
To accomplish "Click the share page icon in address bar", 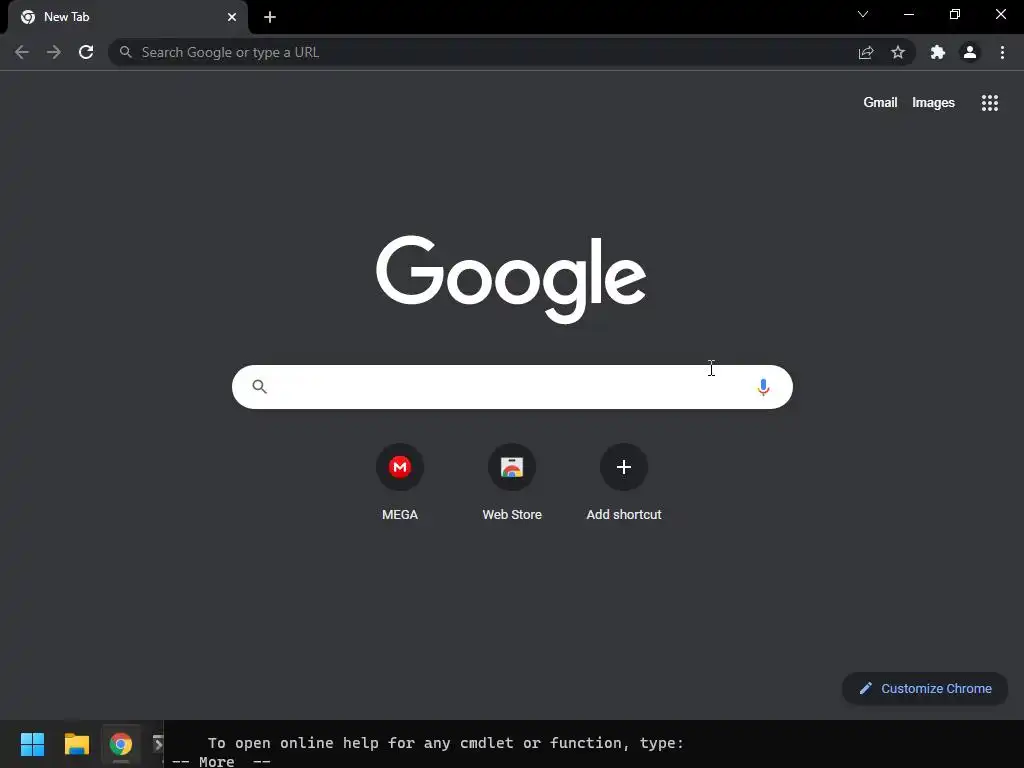I will 866,52.
